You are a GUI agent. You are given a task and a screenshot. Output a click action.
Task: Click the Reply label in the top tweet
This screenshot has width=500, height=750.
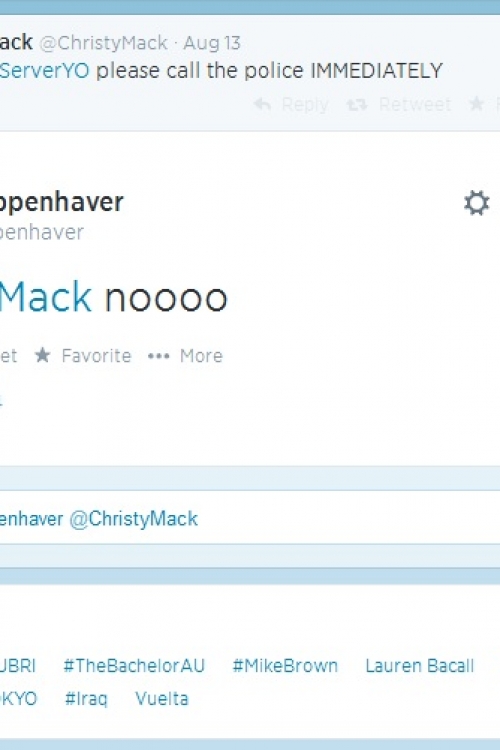click(x=305, y=104)
